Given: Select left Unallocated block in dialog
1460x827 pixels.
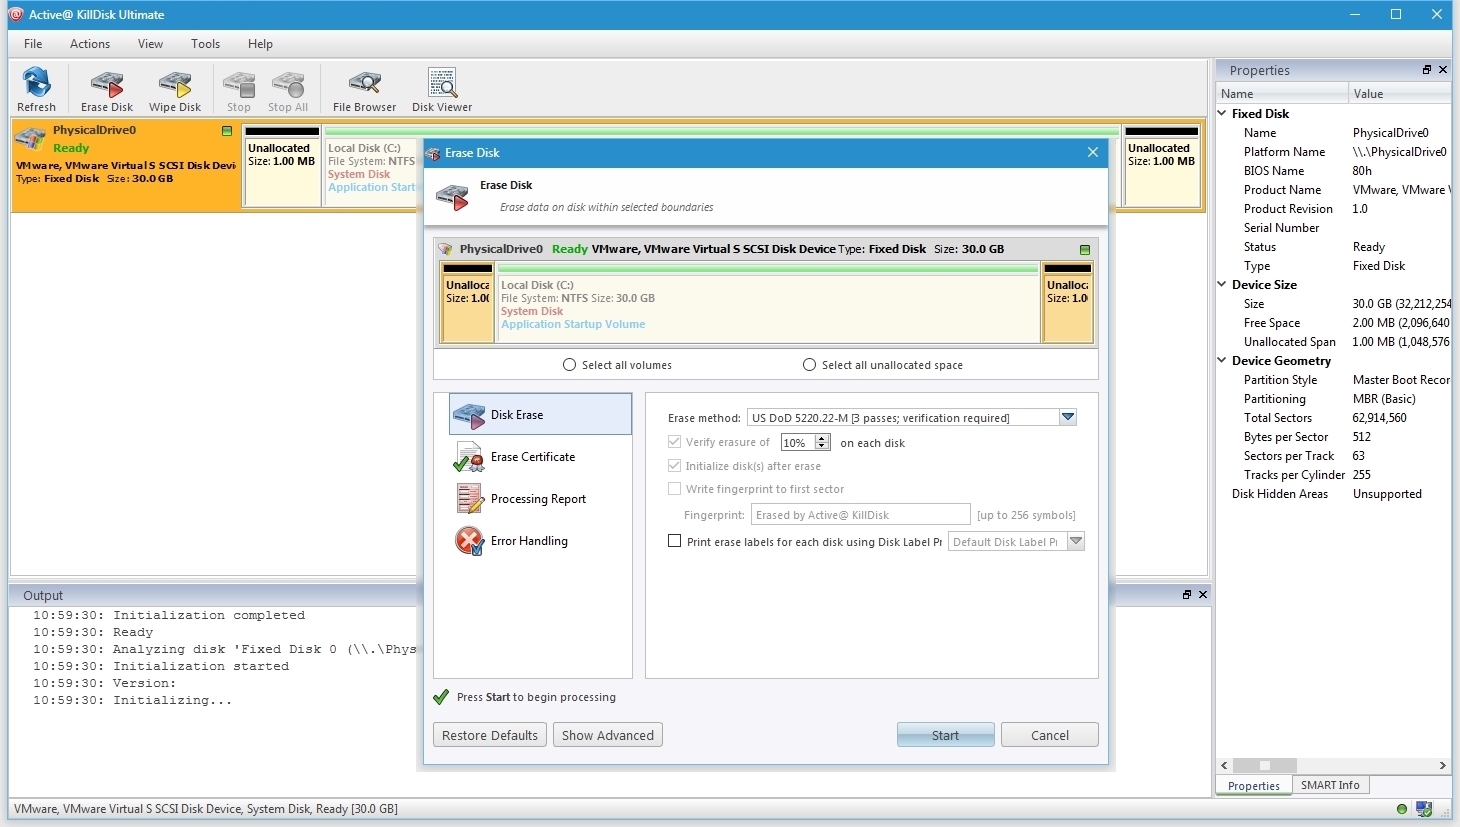Looking at the screenshot, I should [467, 304].
